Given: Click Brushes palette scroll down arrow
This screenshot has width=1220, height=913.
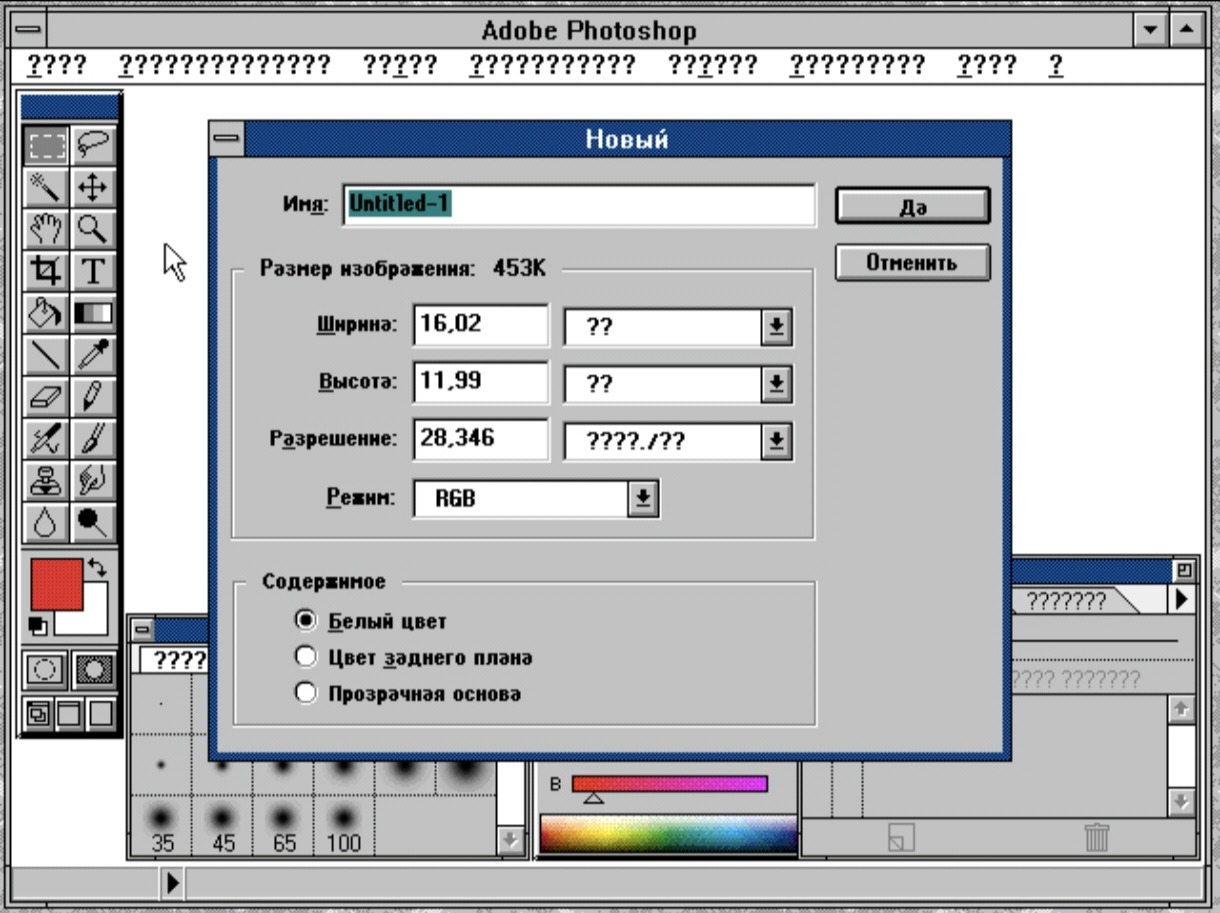Looking at the screenshot, I should coord(511,839).
